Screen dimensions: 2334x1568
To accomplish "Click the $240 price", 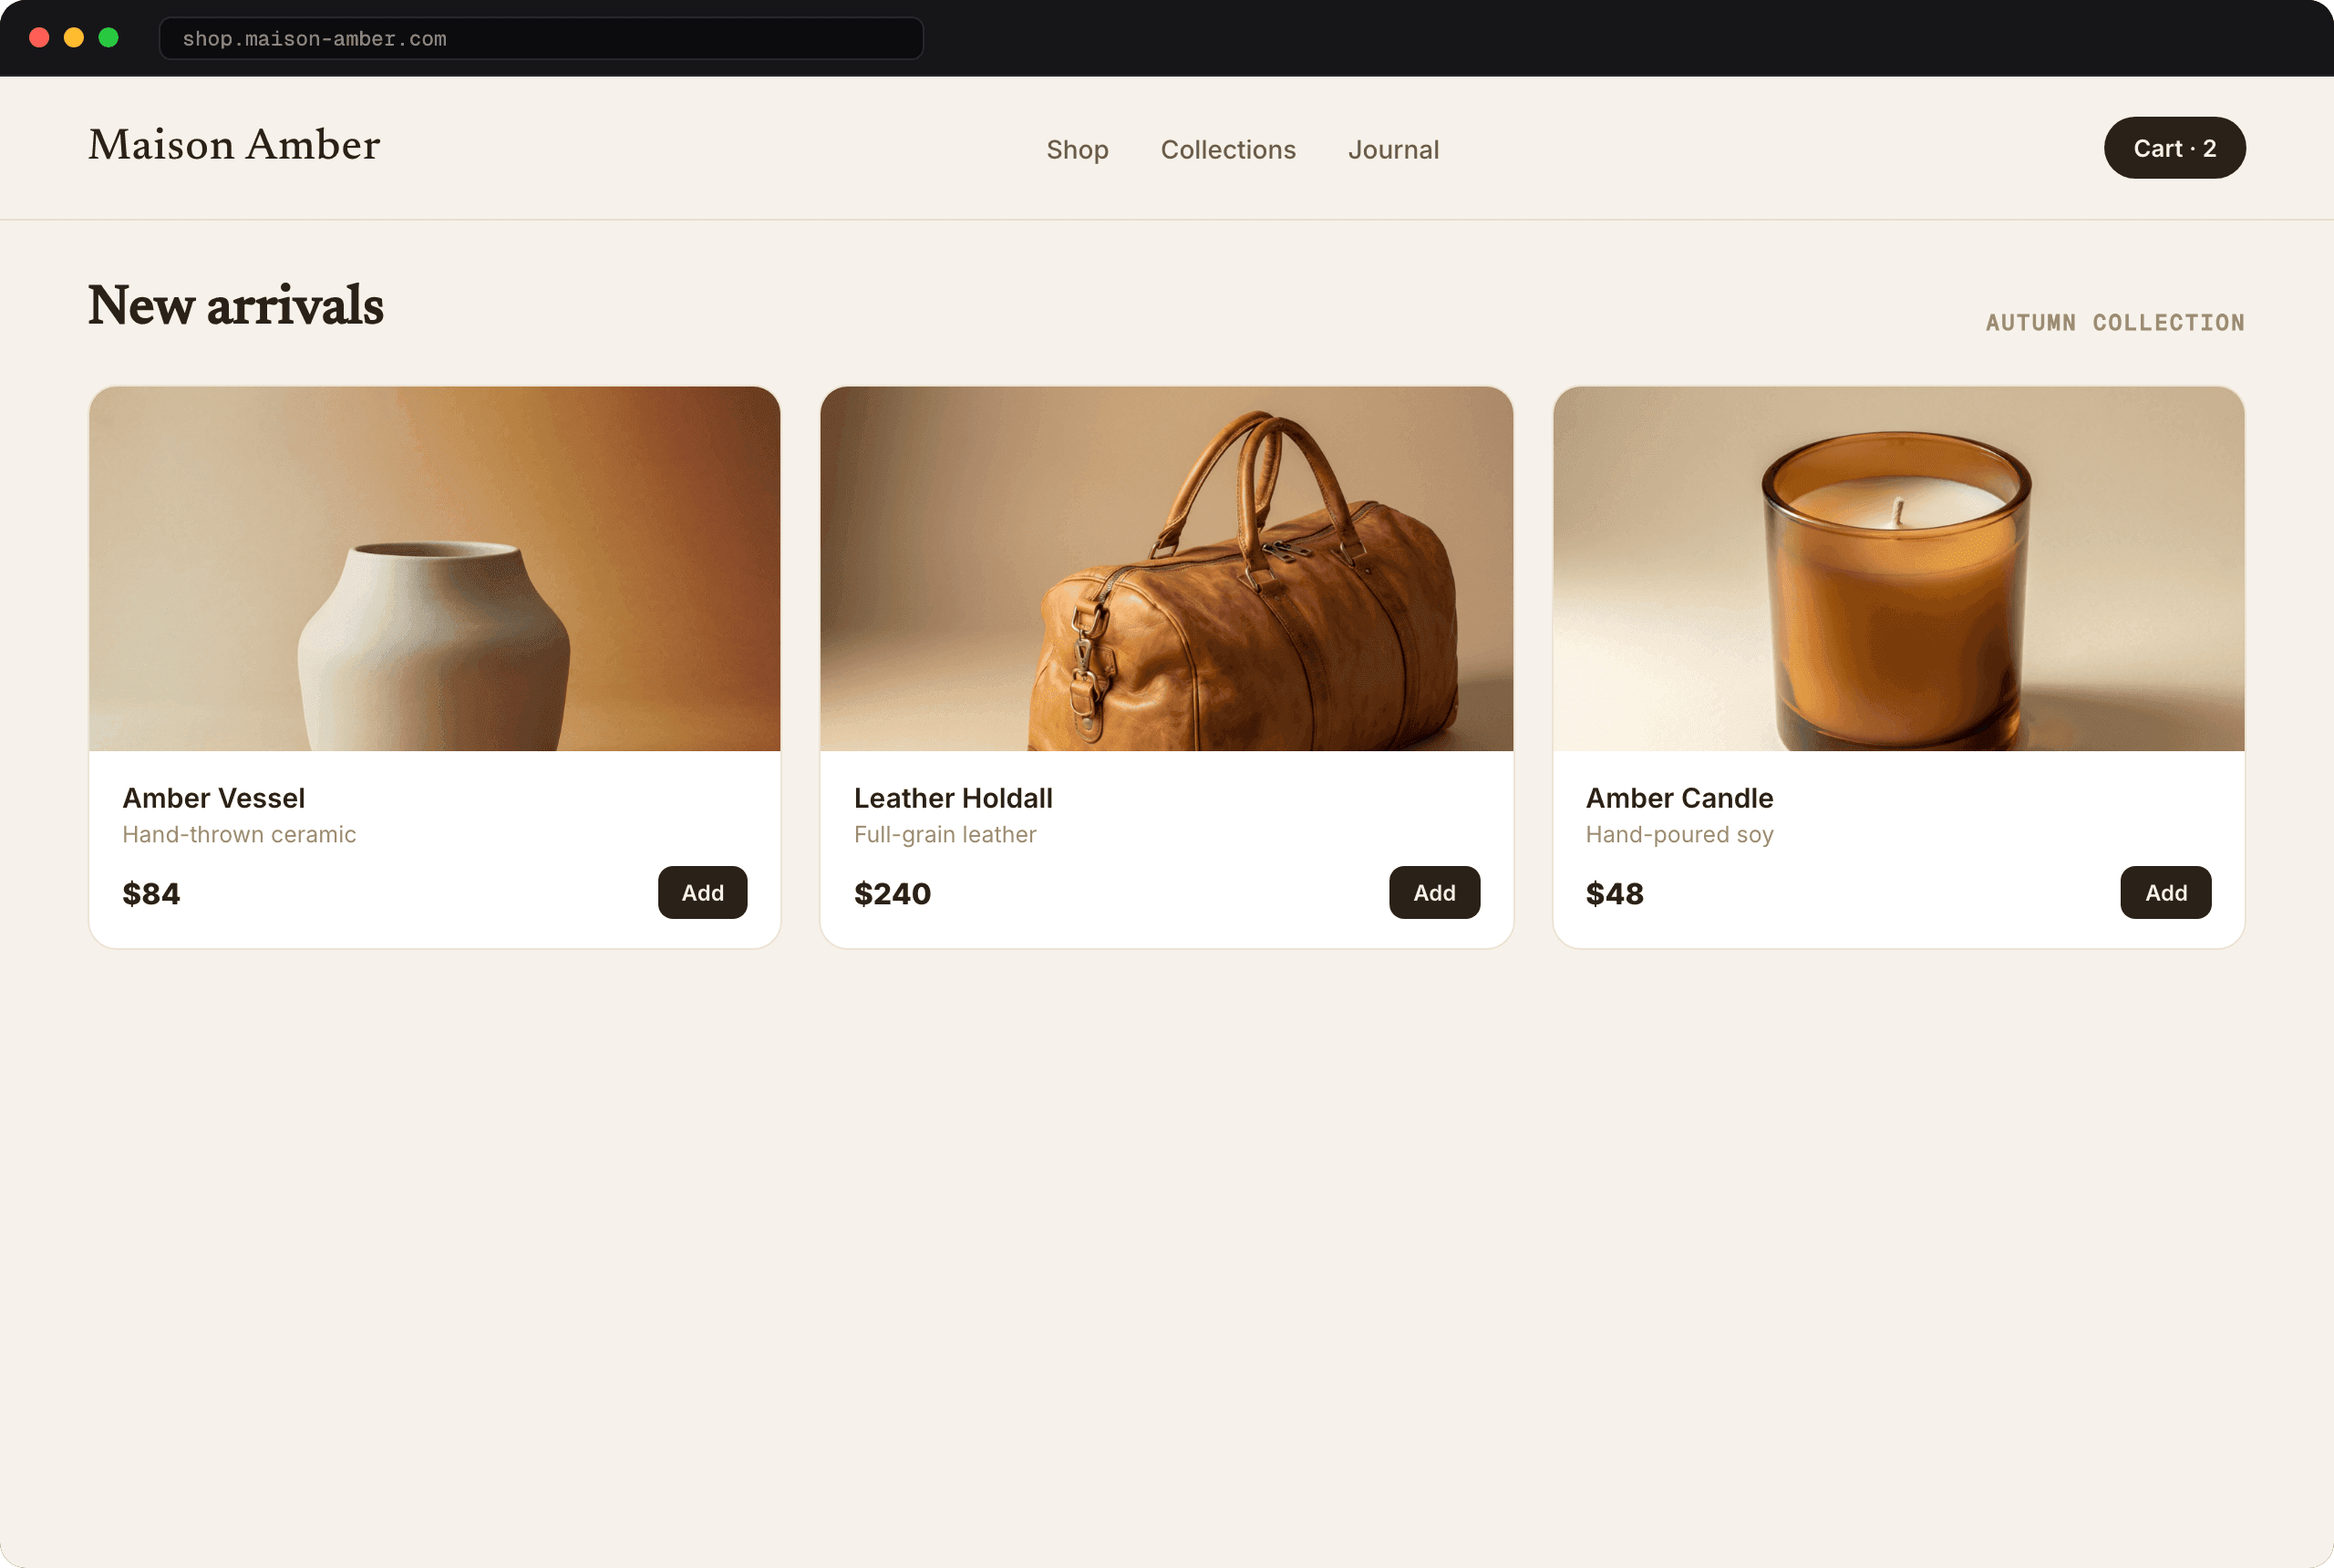I will point(892,893).
